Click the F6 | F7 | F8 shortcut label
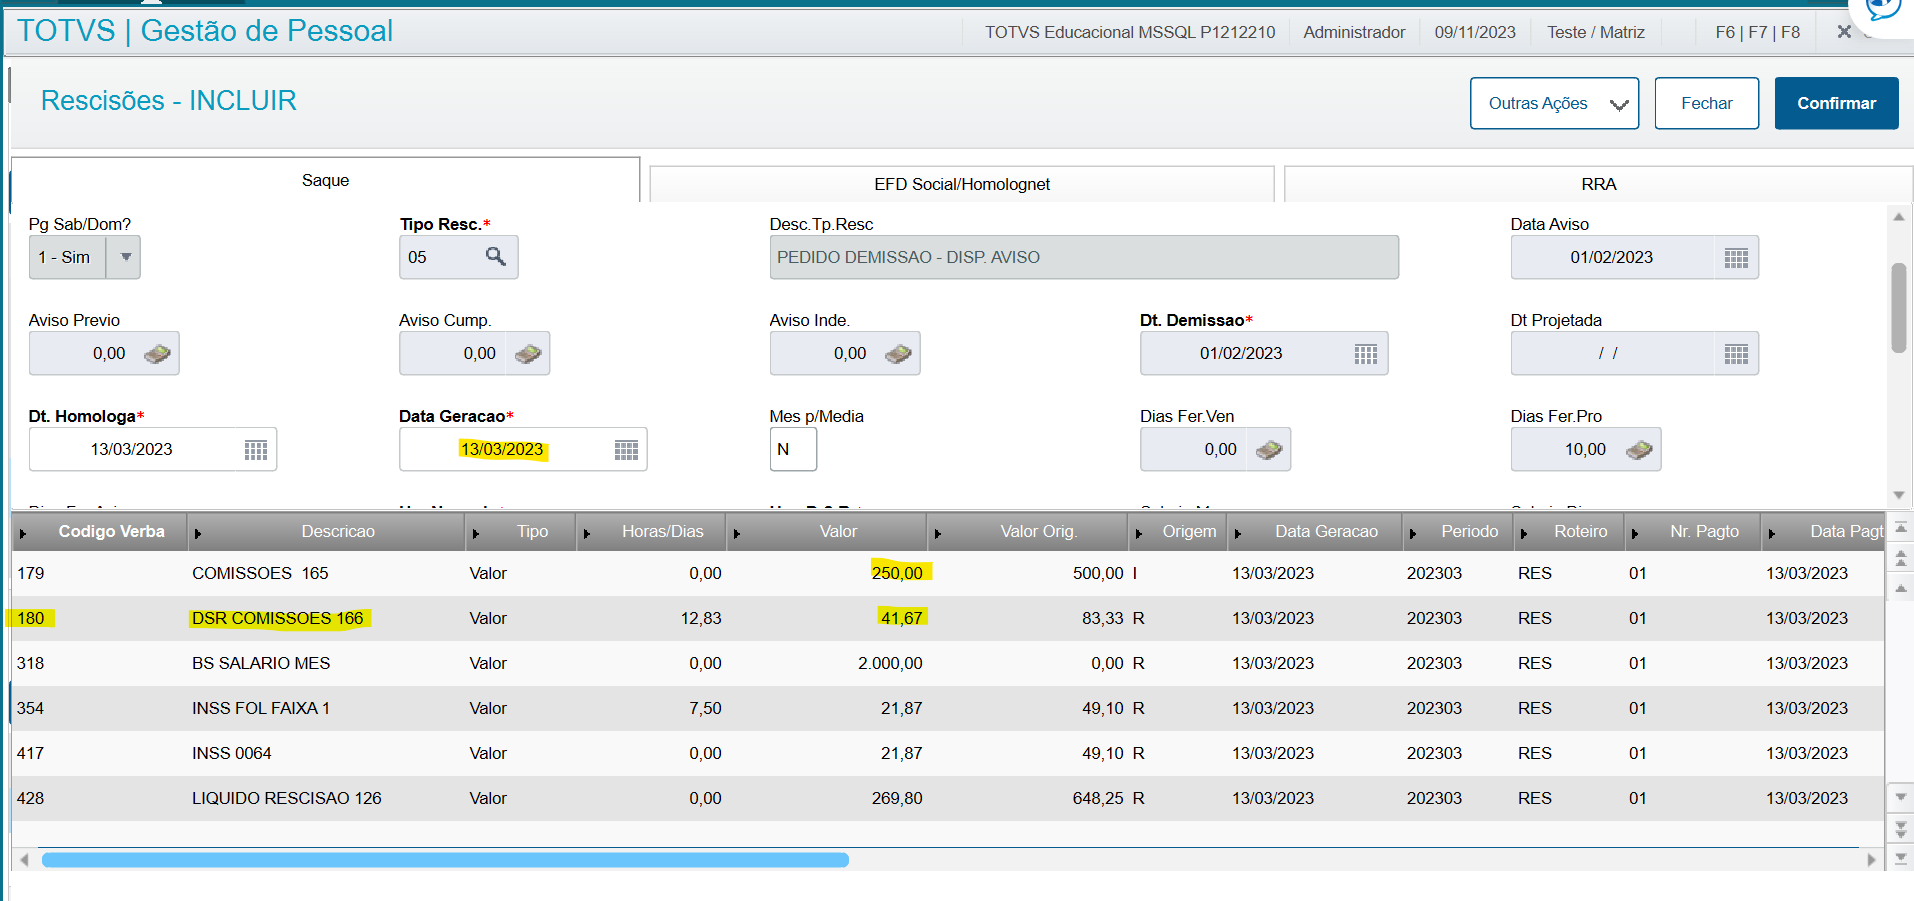This screenshot has height=901, width=1914. (x=1757, y=32)
